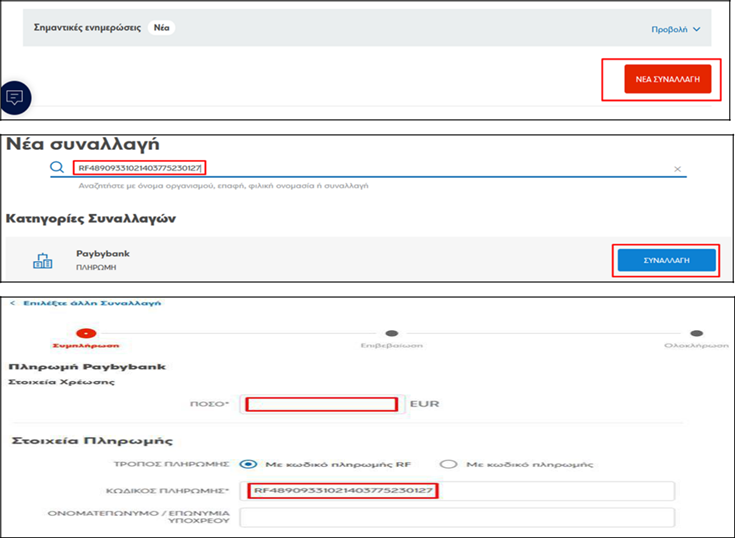Click the Paybybank building icon
This screenshot has height=539, width=736.
43,261
